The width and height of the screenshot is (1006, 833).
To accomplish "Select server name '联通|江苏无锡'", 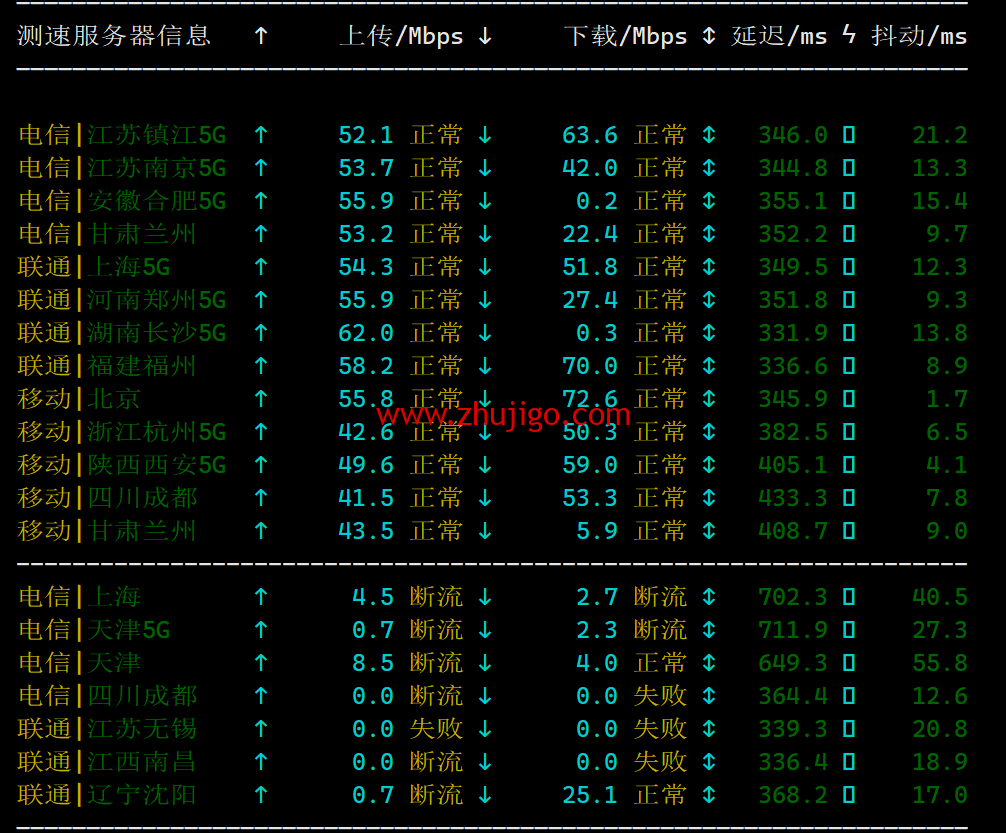I will 107,729.
